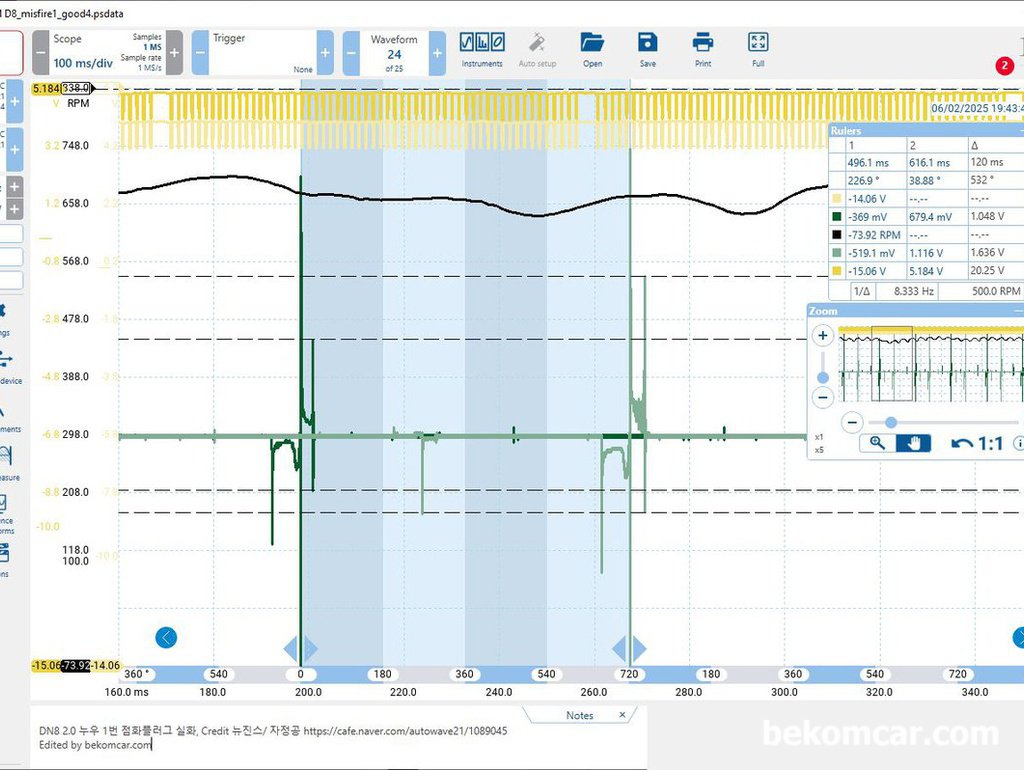Click the Trigger panel minus button
Screen dimensions: 1024x770
pyautogui.click(x=200, y=53)
